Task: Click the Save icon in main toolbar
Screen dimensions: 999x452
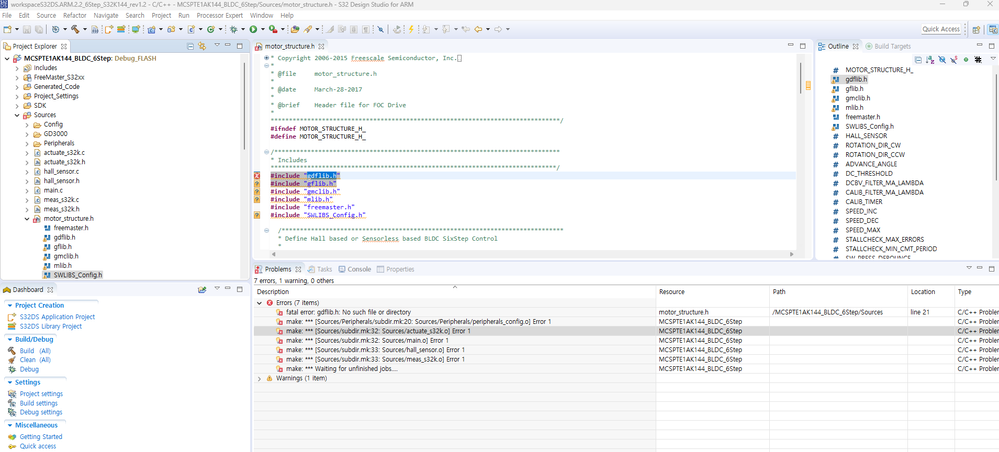Action: point(27,29)
